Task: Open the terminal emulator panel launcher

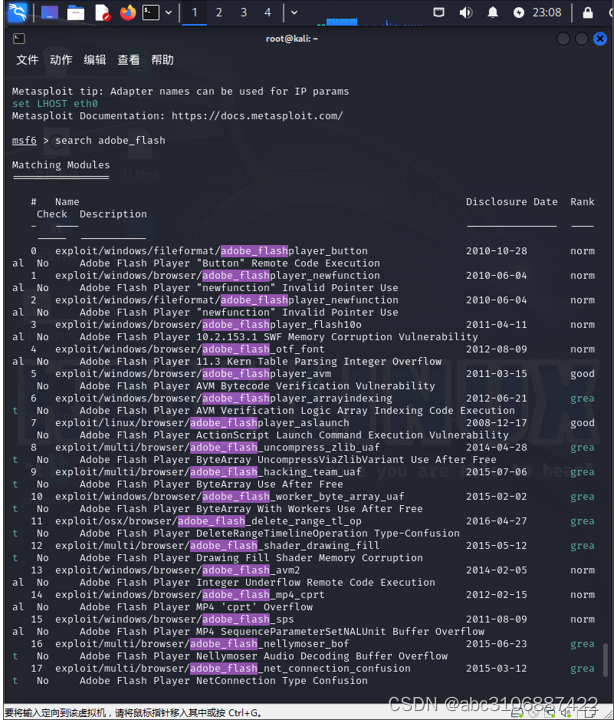Action: point(151,12)
